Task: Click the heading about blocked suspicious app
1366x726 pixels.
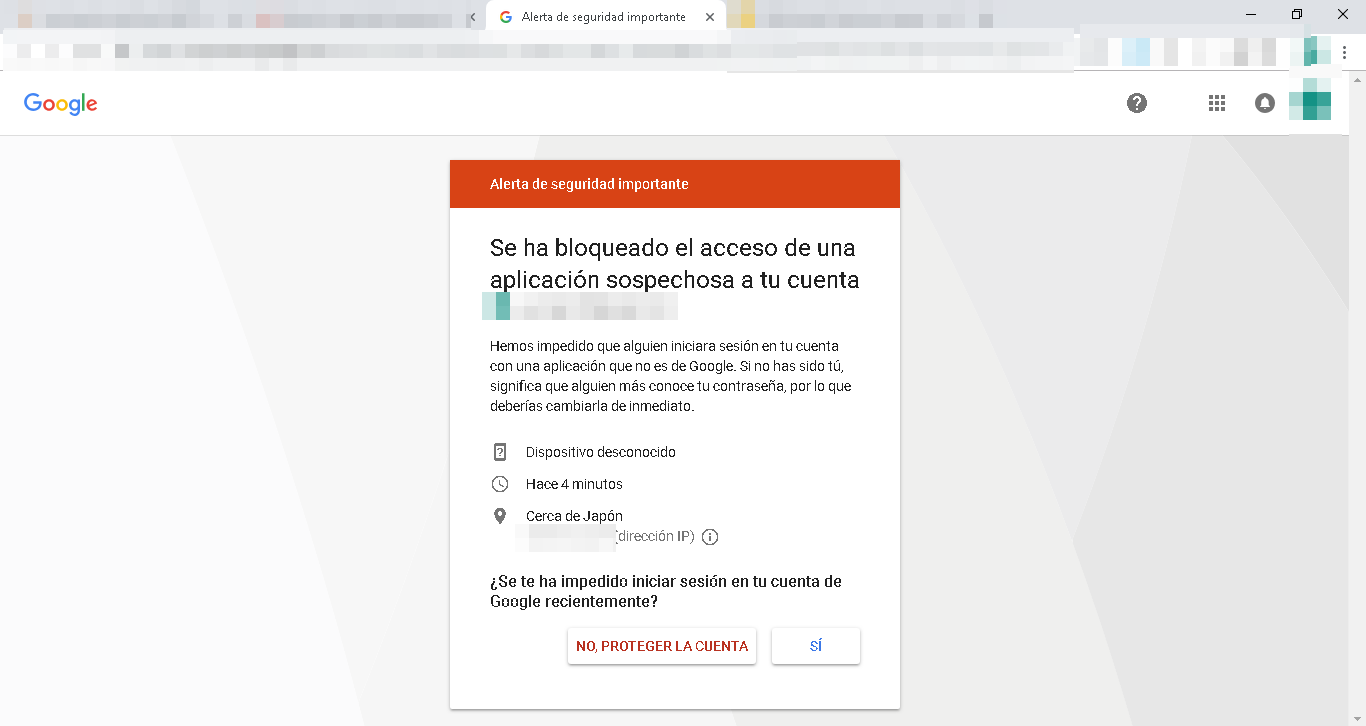Action: click(x=675, y=264)
